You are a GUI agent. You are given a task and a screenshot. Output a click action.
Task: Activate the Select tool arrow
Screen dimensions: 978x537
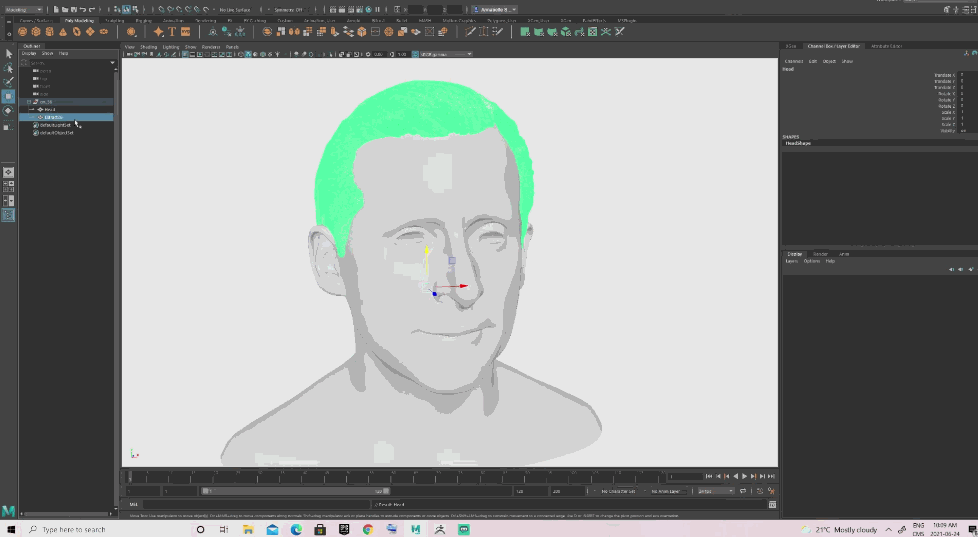9,54
